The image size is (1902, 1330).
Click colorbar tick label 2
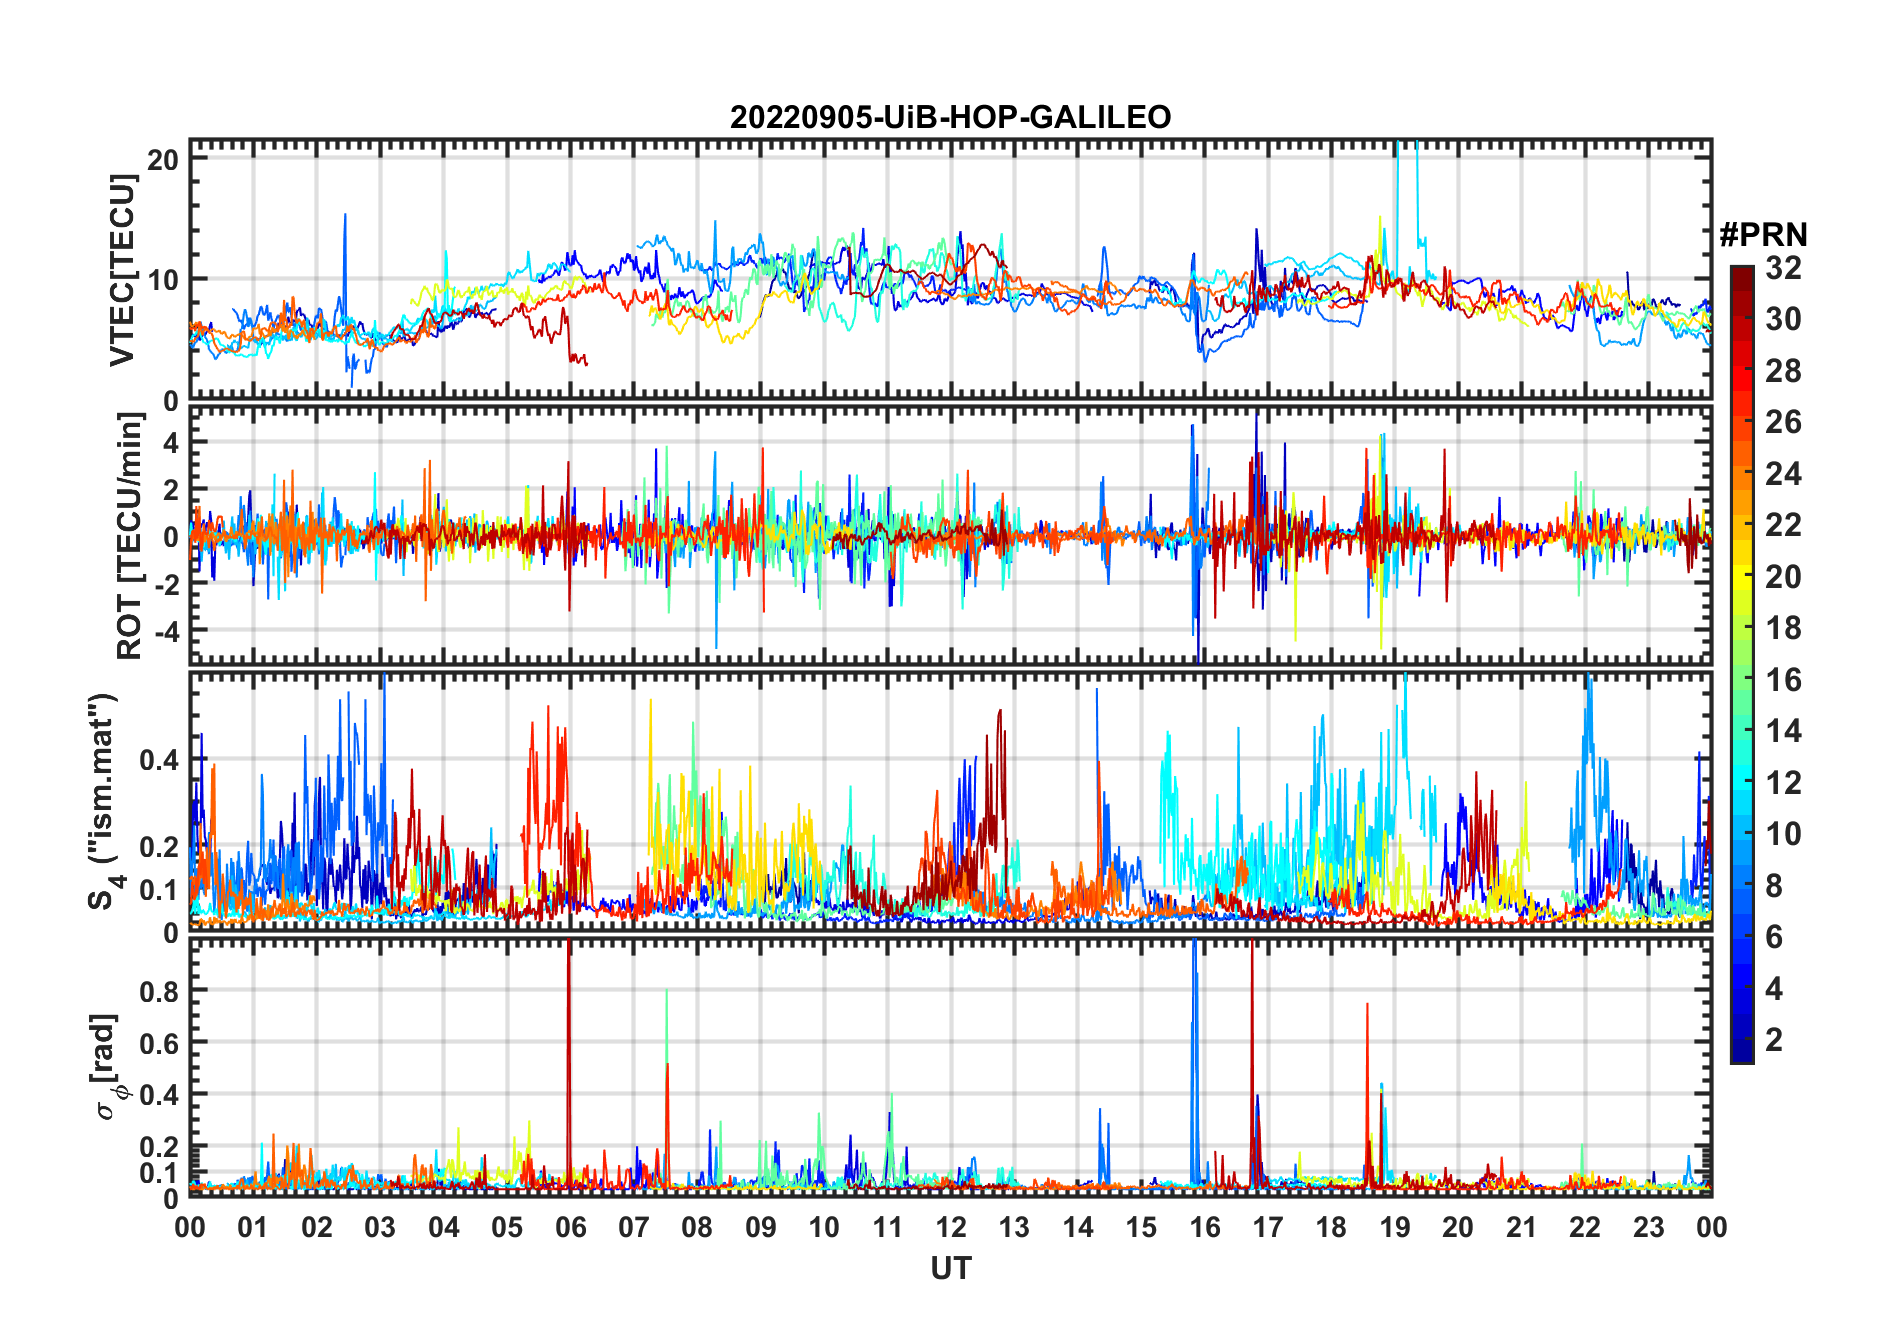pos(1774,1040)
